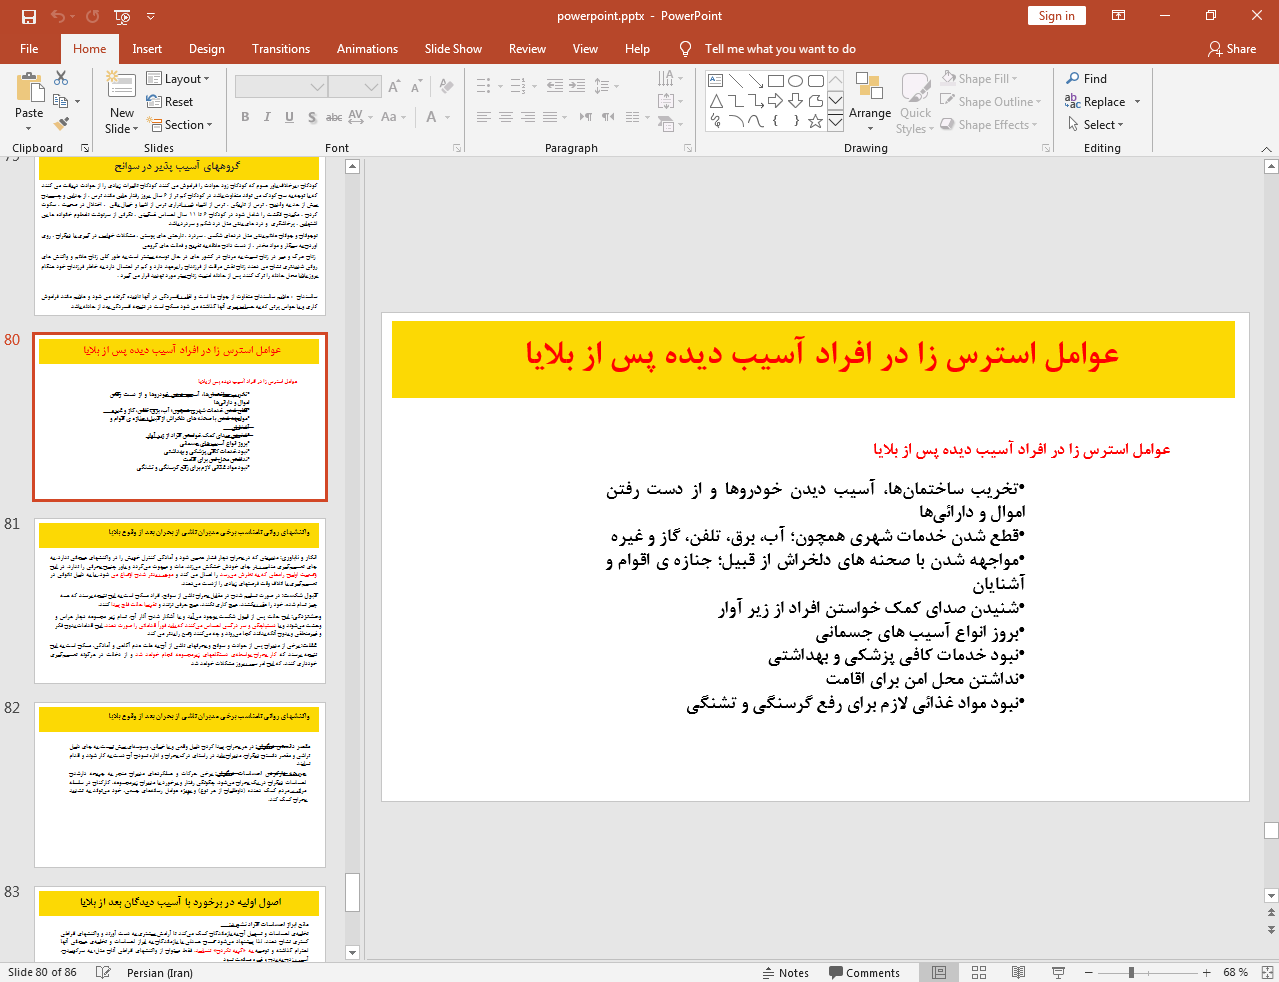
Task: Toggle Bold formatting
Action: [x=245, y=117]
